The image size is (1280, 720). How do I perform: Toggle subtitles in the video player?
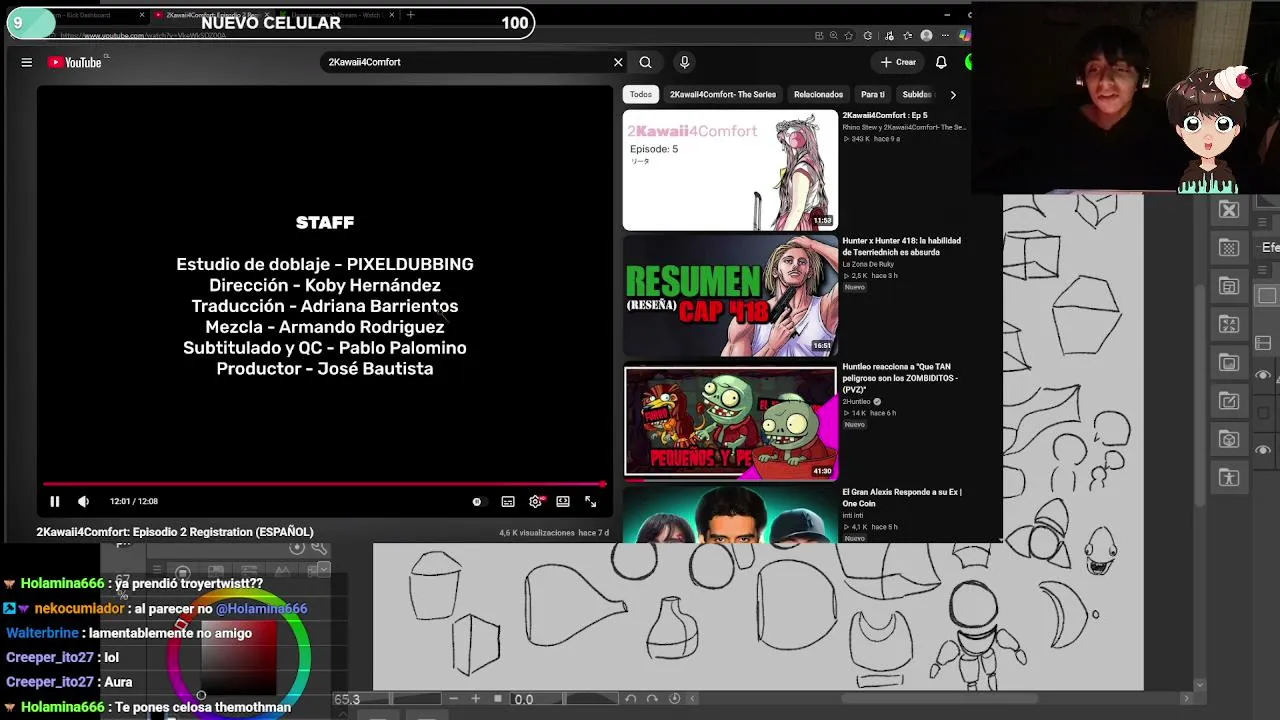(x=508, y=501)
